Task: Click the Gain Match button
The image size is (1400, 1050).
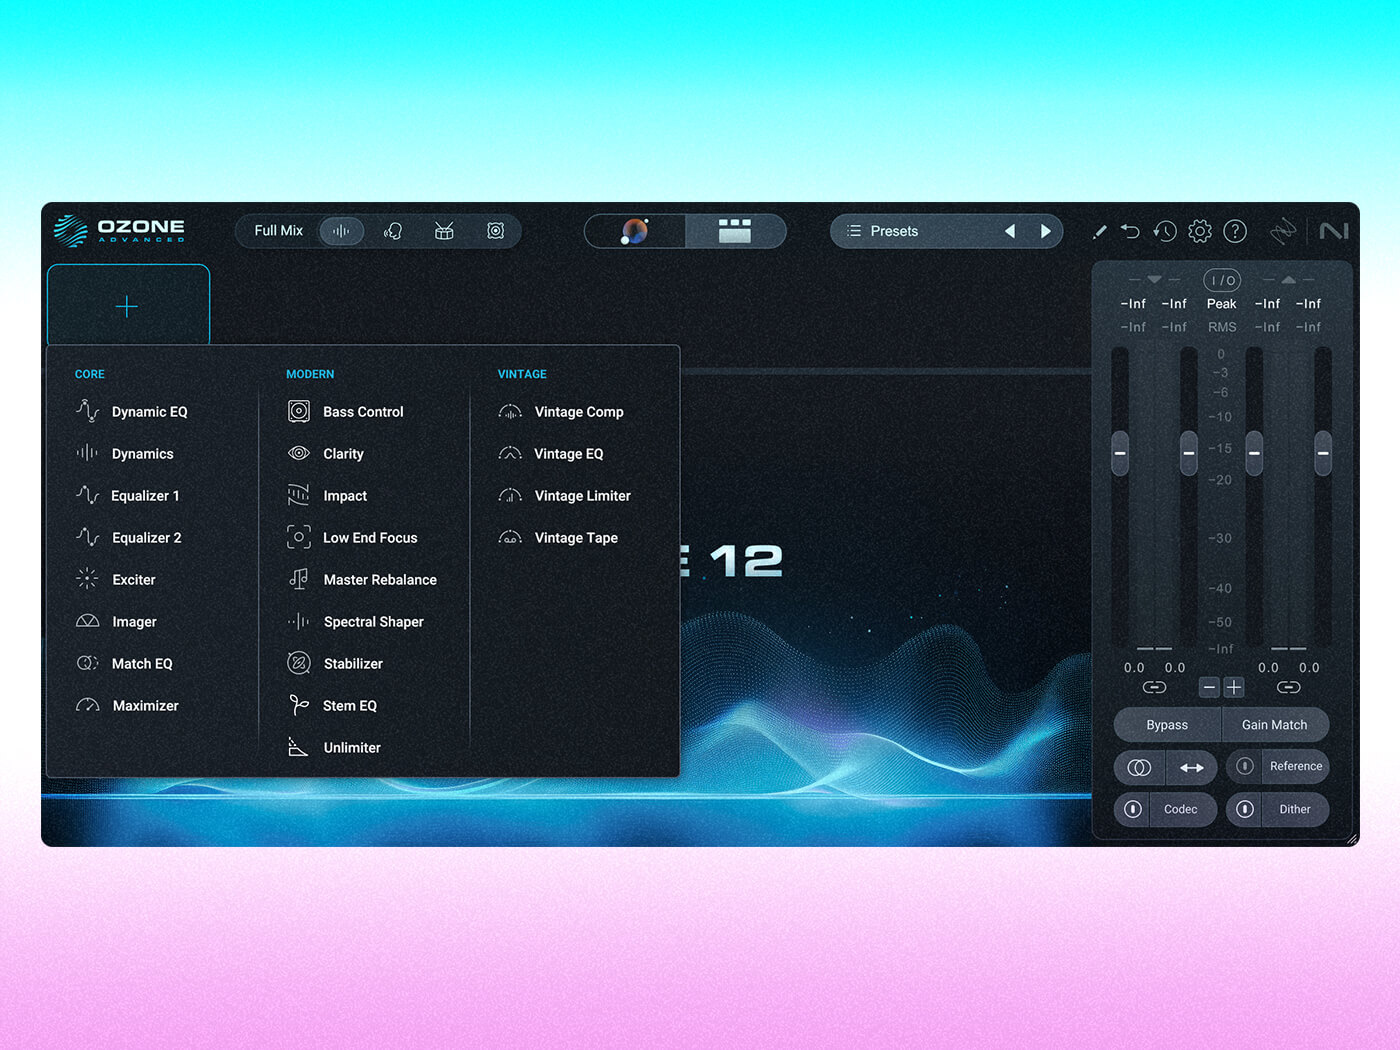Action: 1274,725
